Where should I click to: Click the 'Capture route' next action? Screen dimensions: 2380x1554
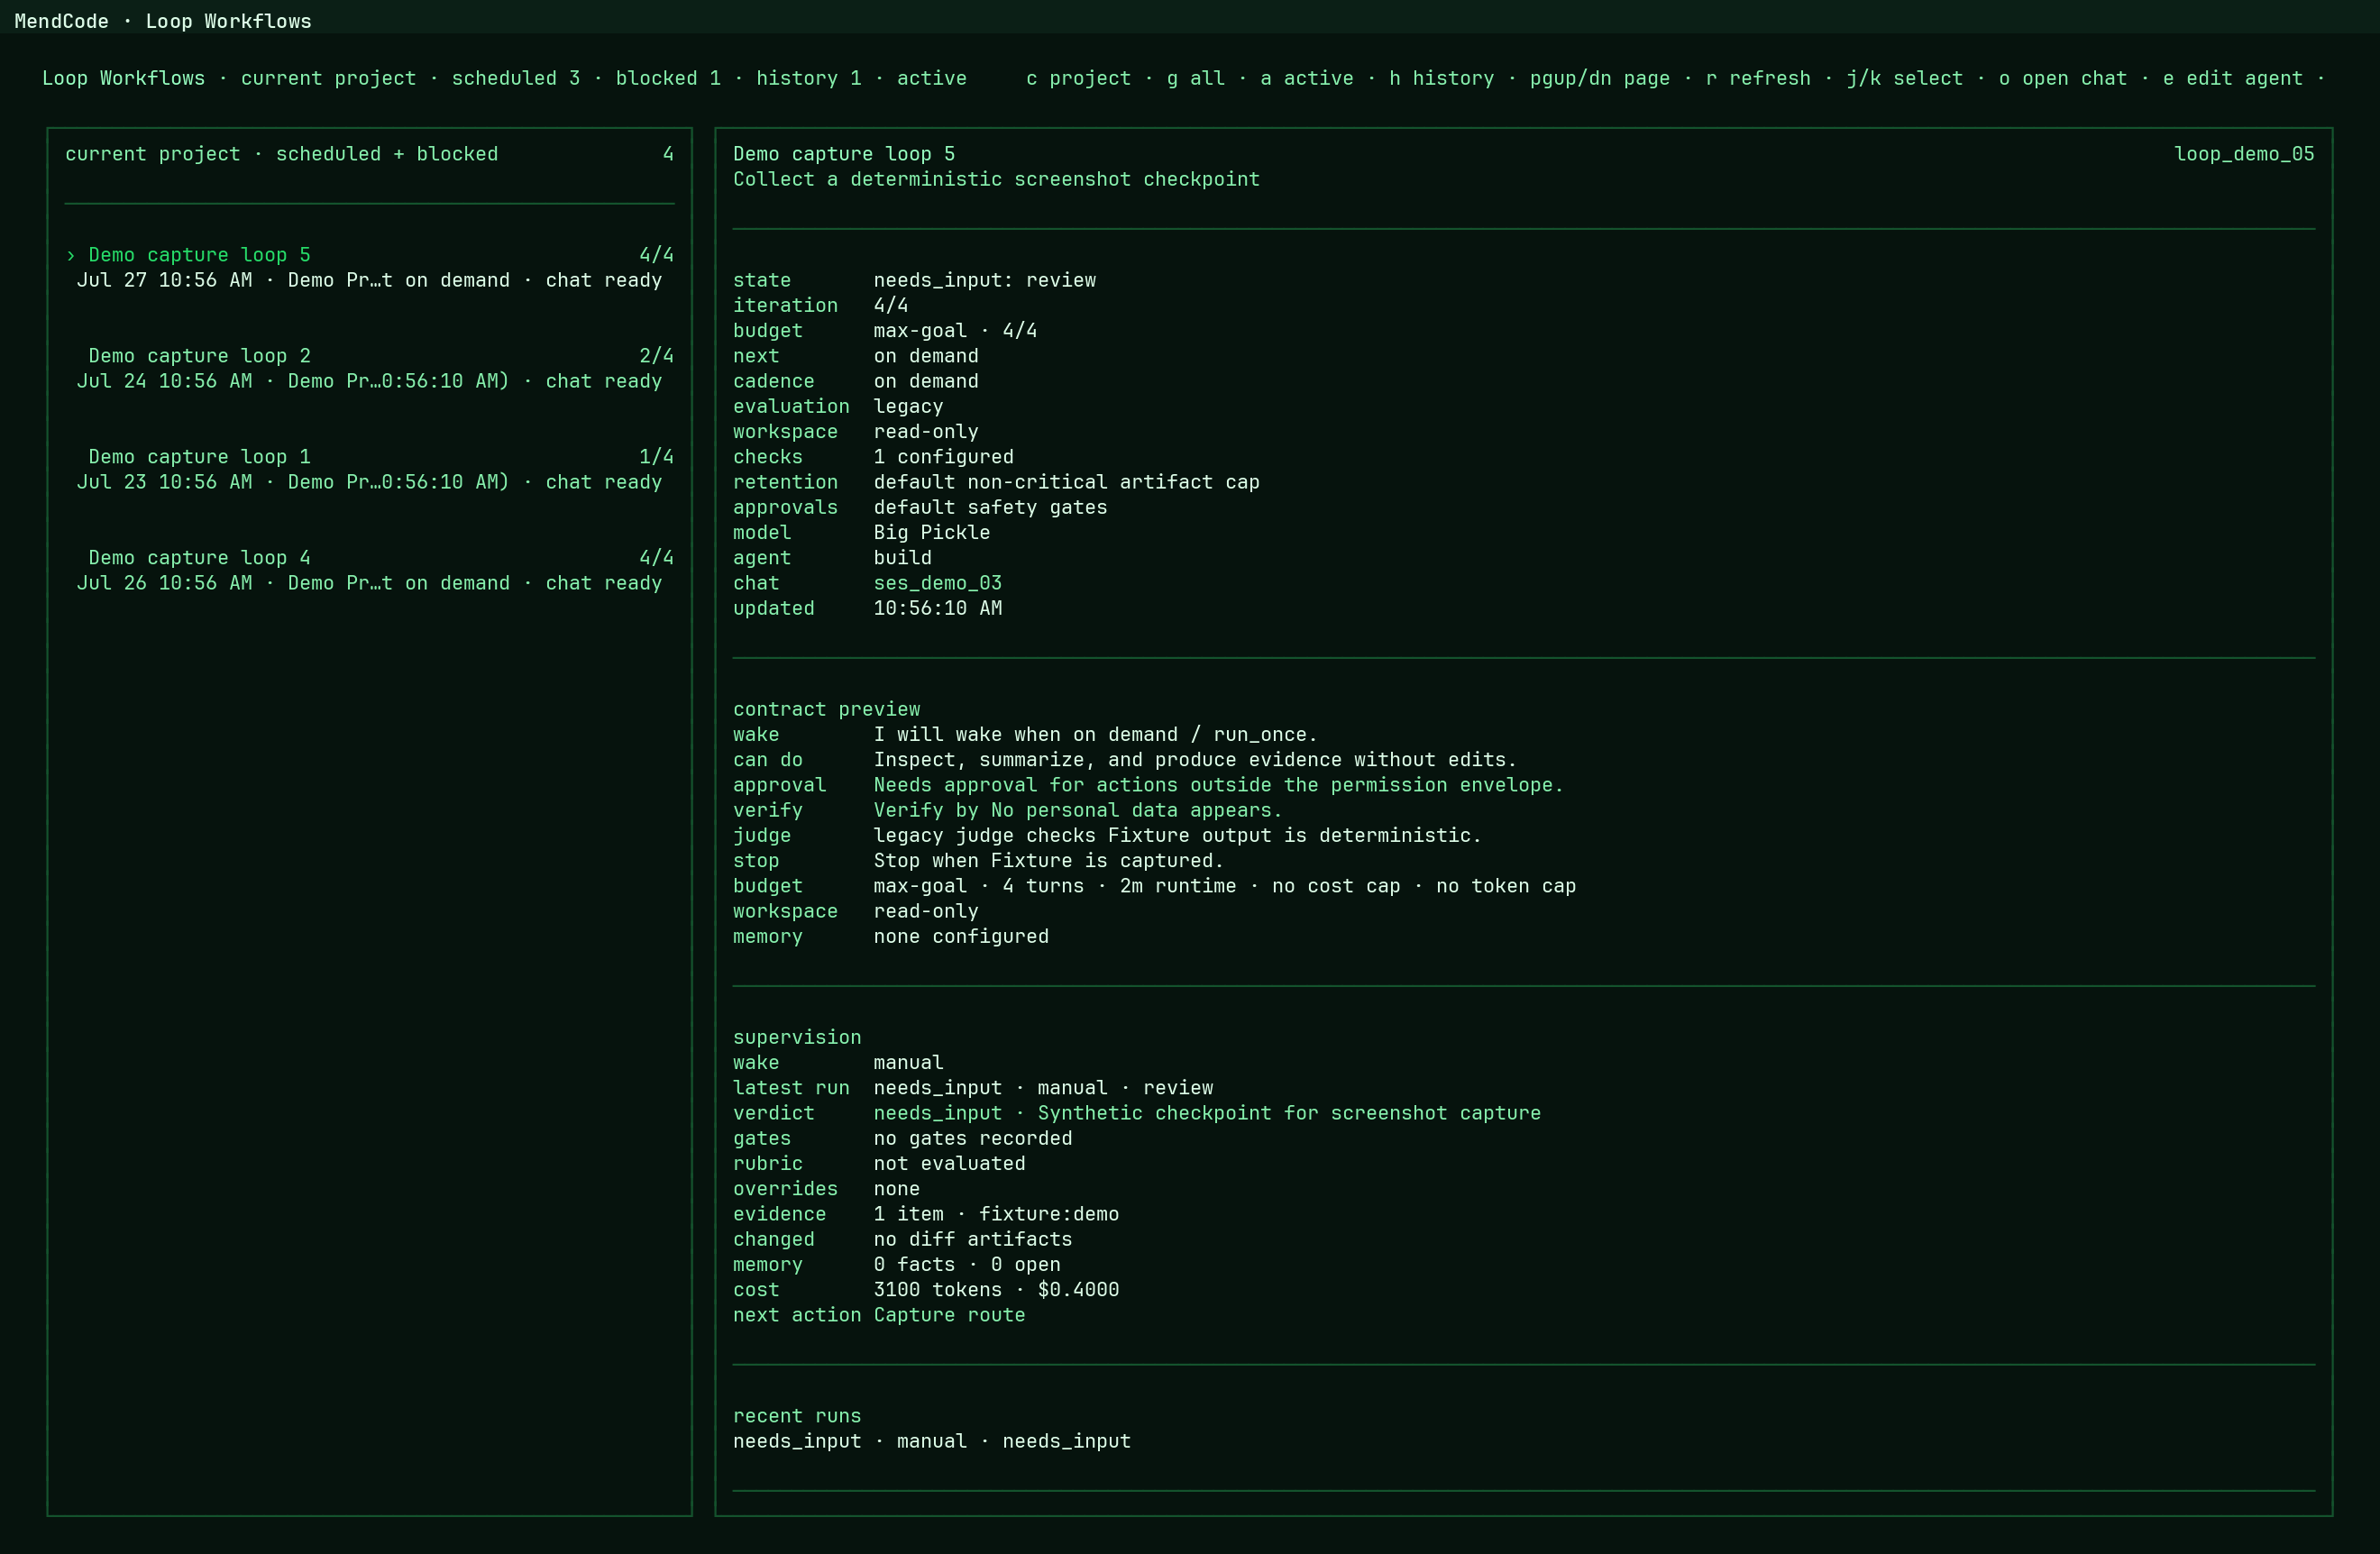(x=949, y=1315)
